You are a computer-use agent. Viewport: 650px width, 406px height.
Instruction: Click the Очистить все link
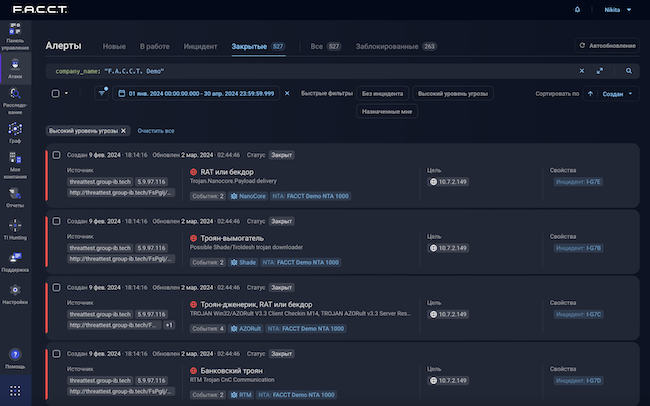(x=156, y=131)
